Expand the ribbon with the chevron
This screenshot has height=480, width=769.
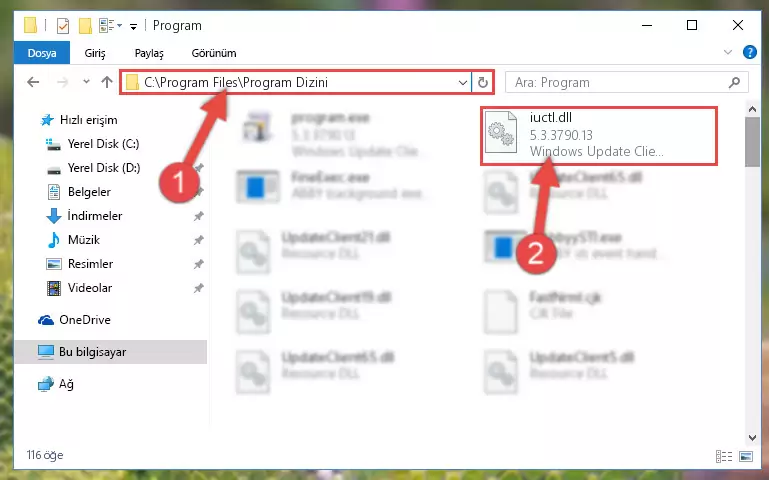pos(728,52)
